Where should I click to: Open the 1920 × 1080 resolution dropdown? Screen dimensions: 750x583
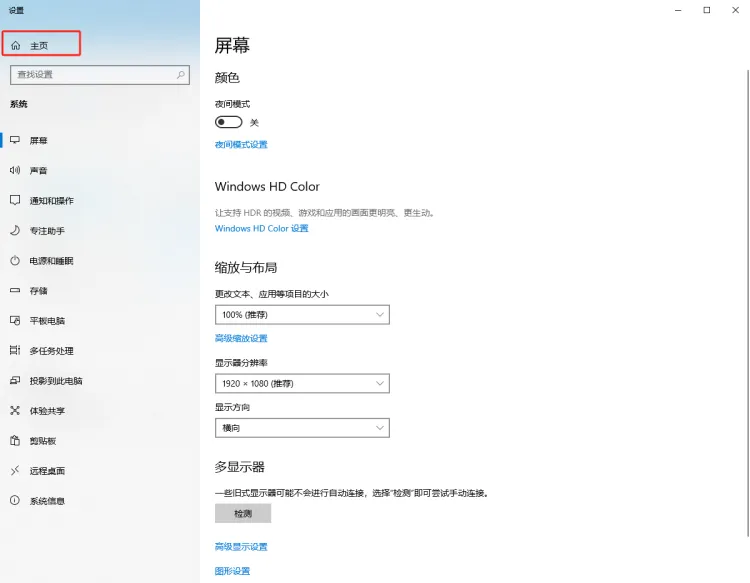point(302,384)
